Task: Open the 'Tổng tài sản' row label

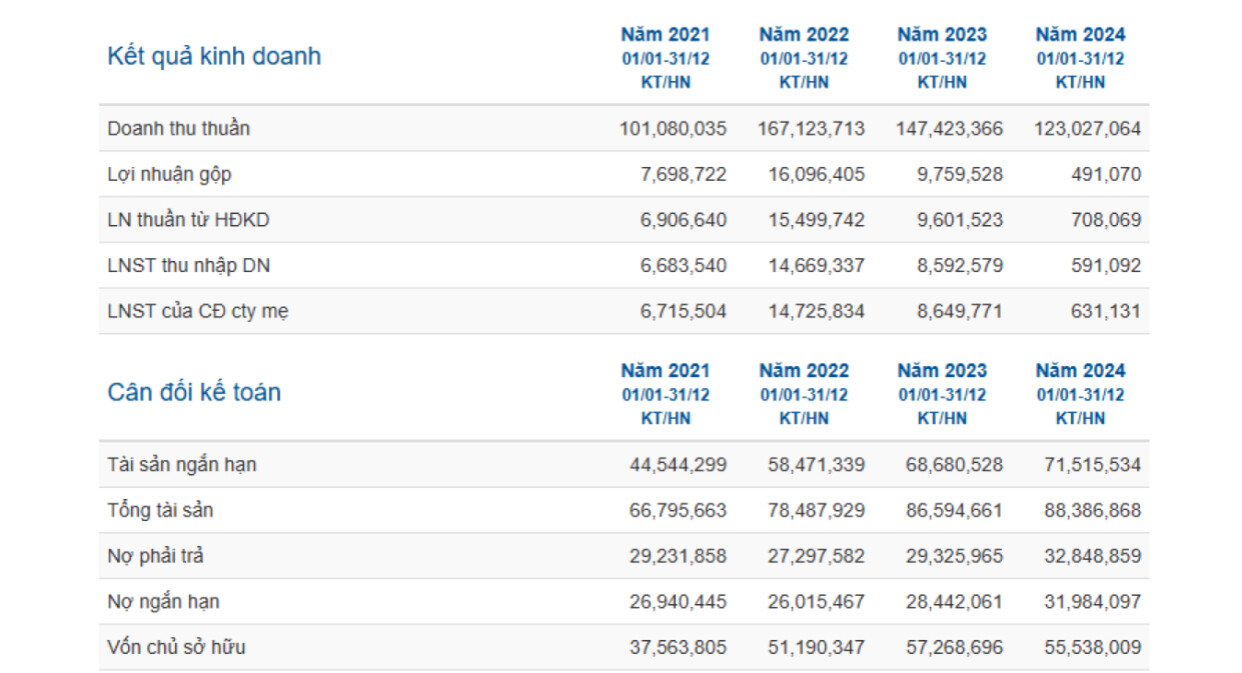Action: pos(160,511)
